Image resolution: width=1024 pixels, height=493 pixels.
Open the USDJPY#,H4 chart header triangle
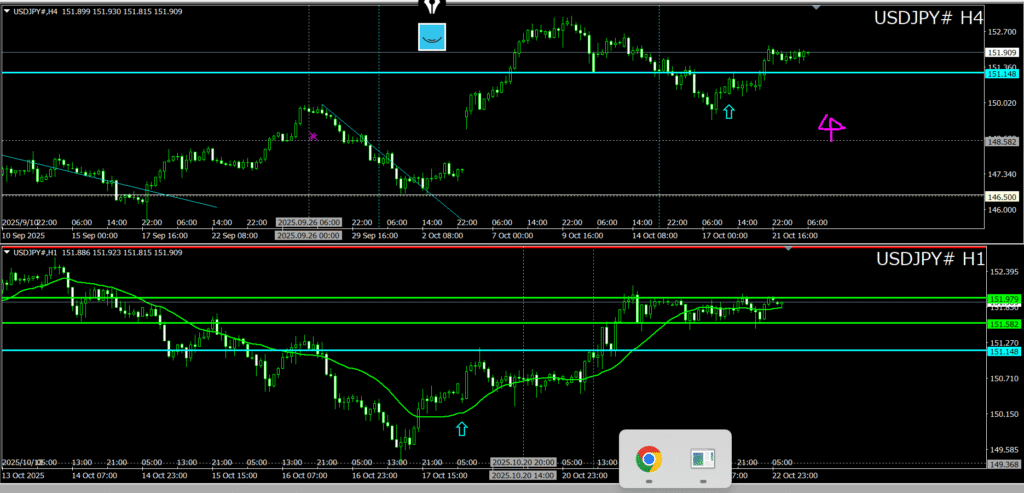coord(7,11)
